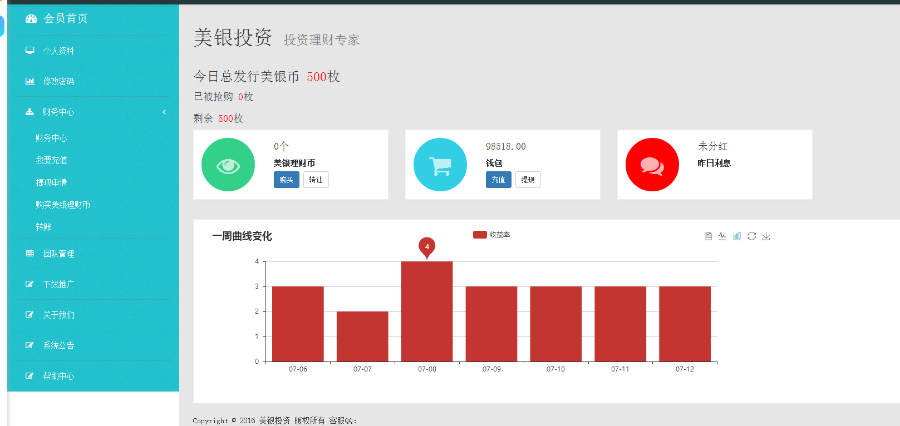This screenshot has width=900, height=426.
Task: Click the 07-08 bar marked 4
Action: (427, 310)
